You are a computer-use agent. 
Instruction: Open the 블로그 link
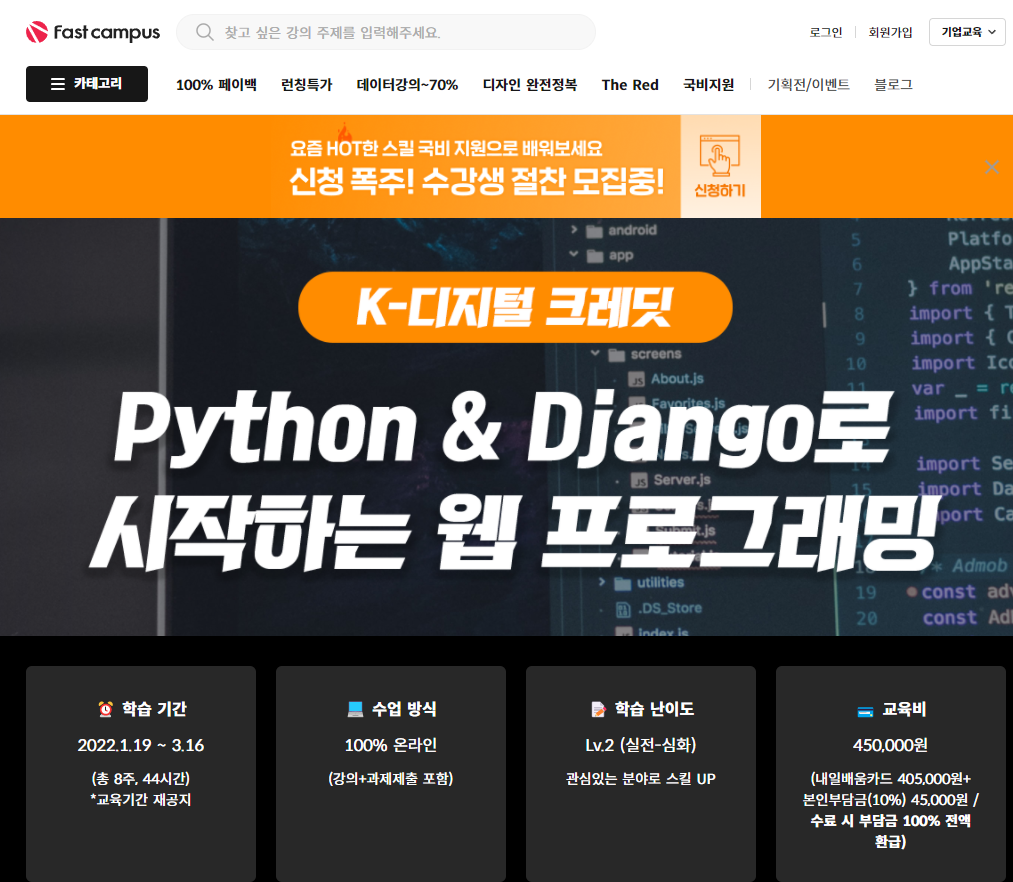(x=893, y=85)
